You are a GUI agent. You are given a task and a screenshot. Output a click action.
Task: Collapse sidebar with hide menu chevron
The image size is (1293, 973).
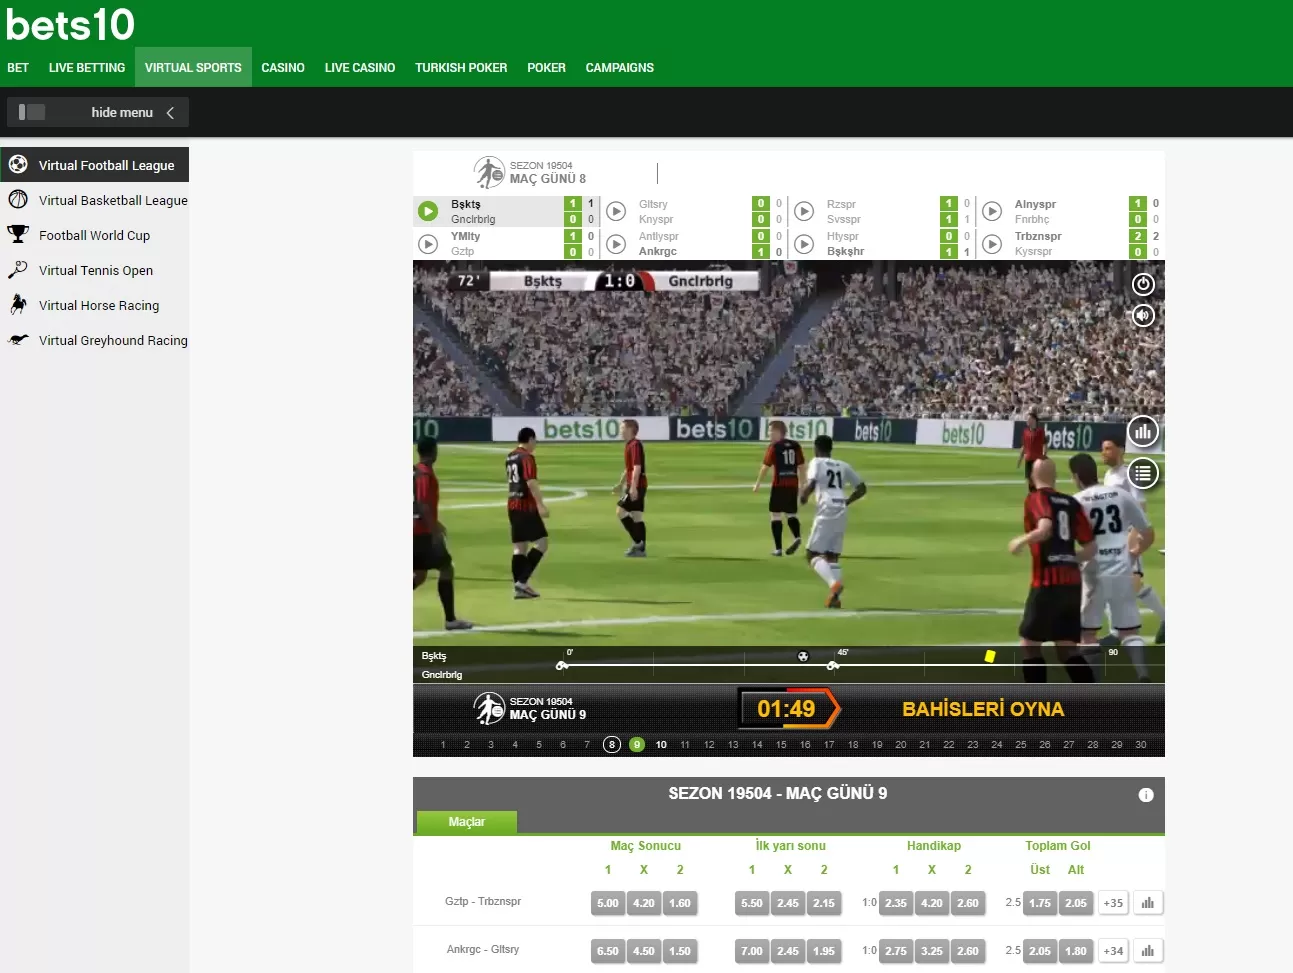[170, 112]
